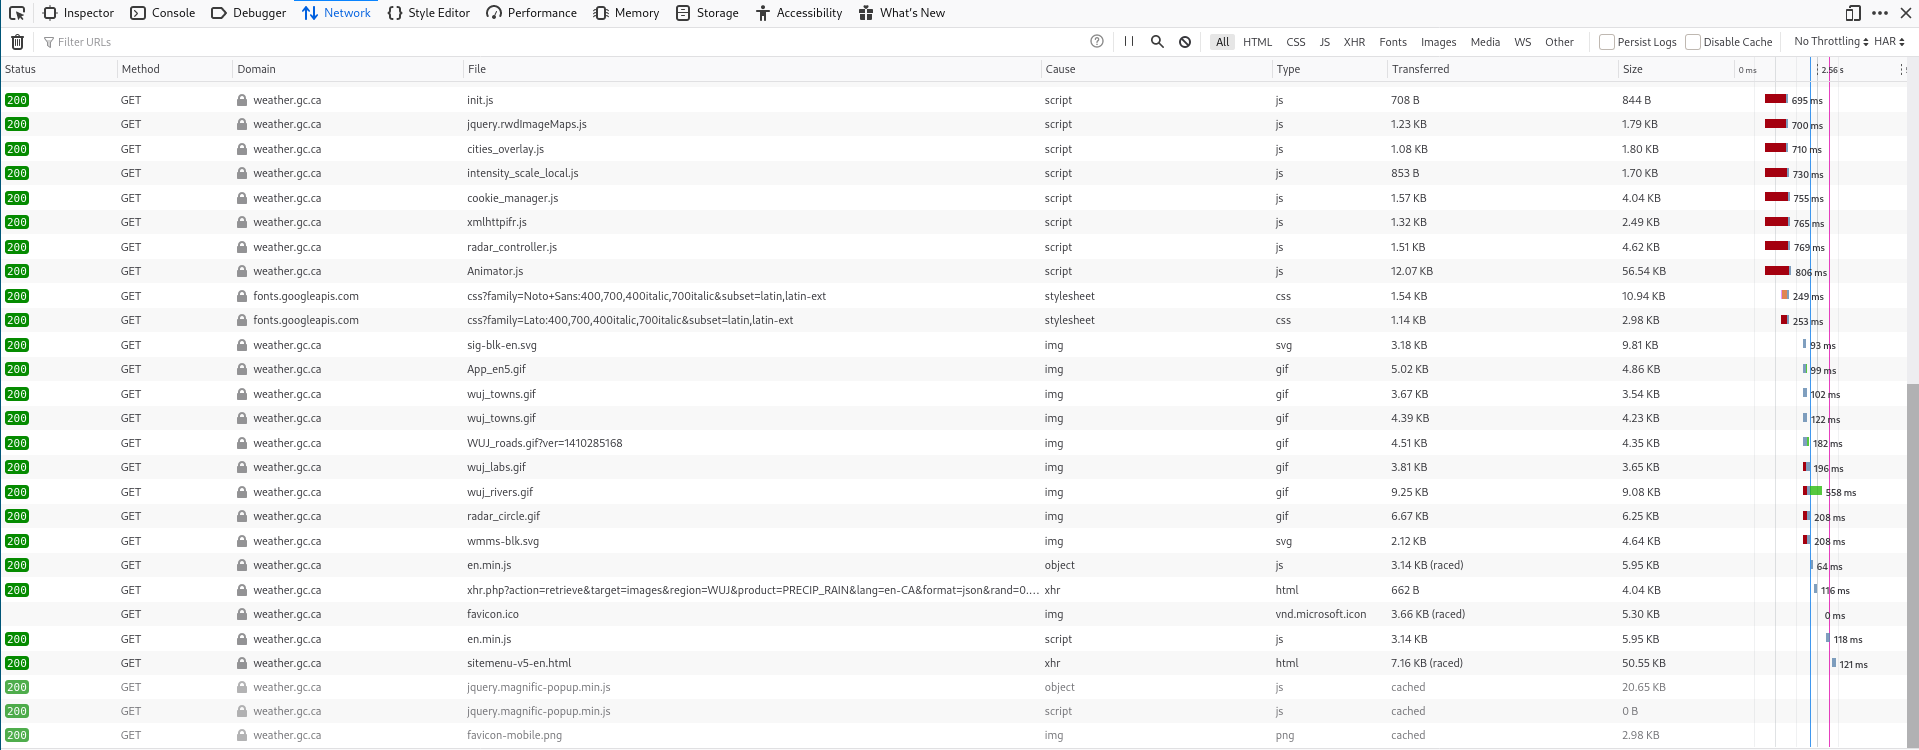
Task: Enable the Persist Logs checkbox
Action: click(x=1607, y=42)
